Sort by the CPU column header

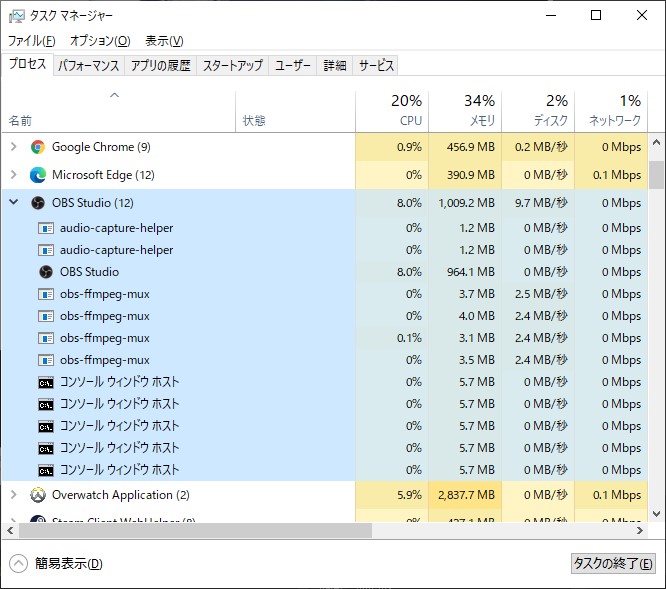coord(392,112)
